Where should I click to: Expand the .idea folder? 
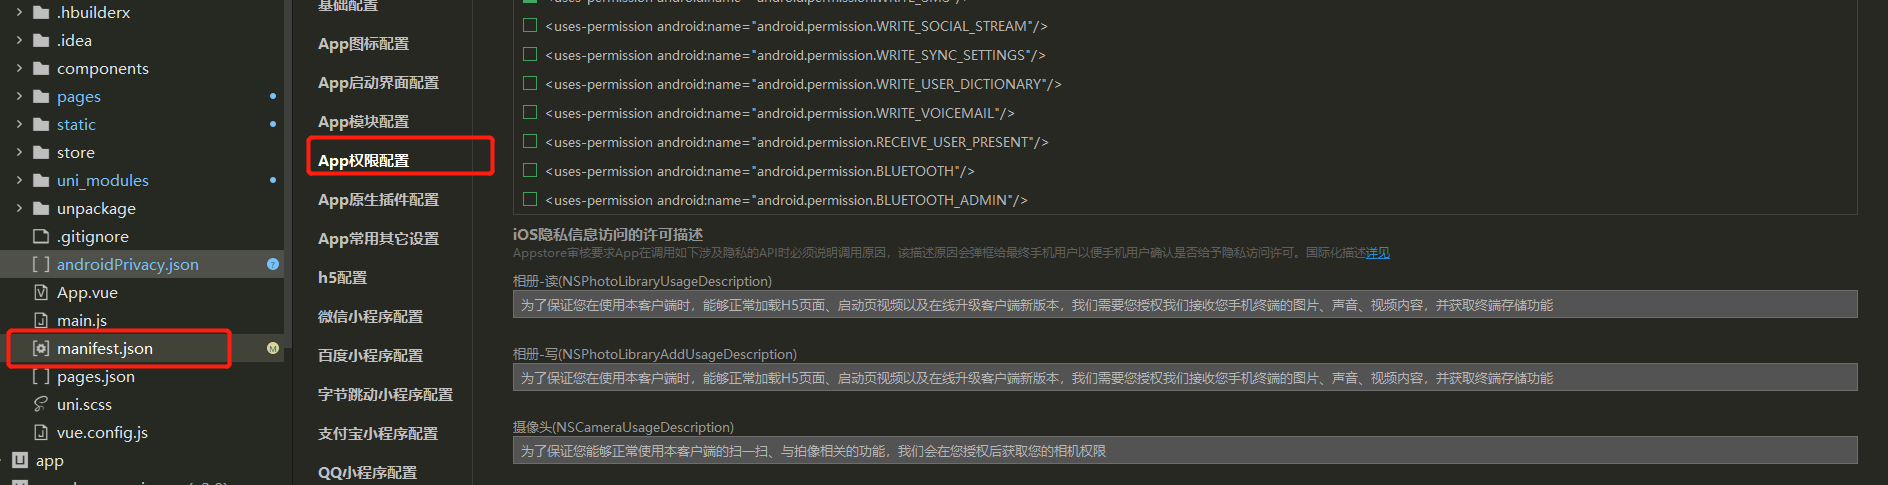19,40
